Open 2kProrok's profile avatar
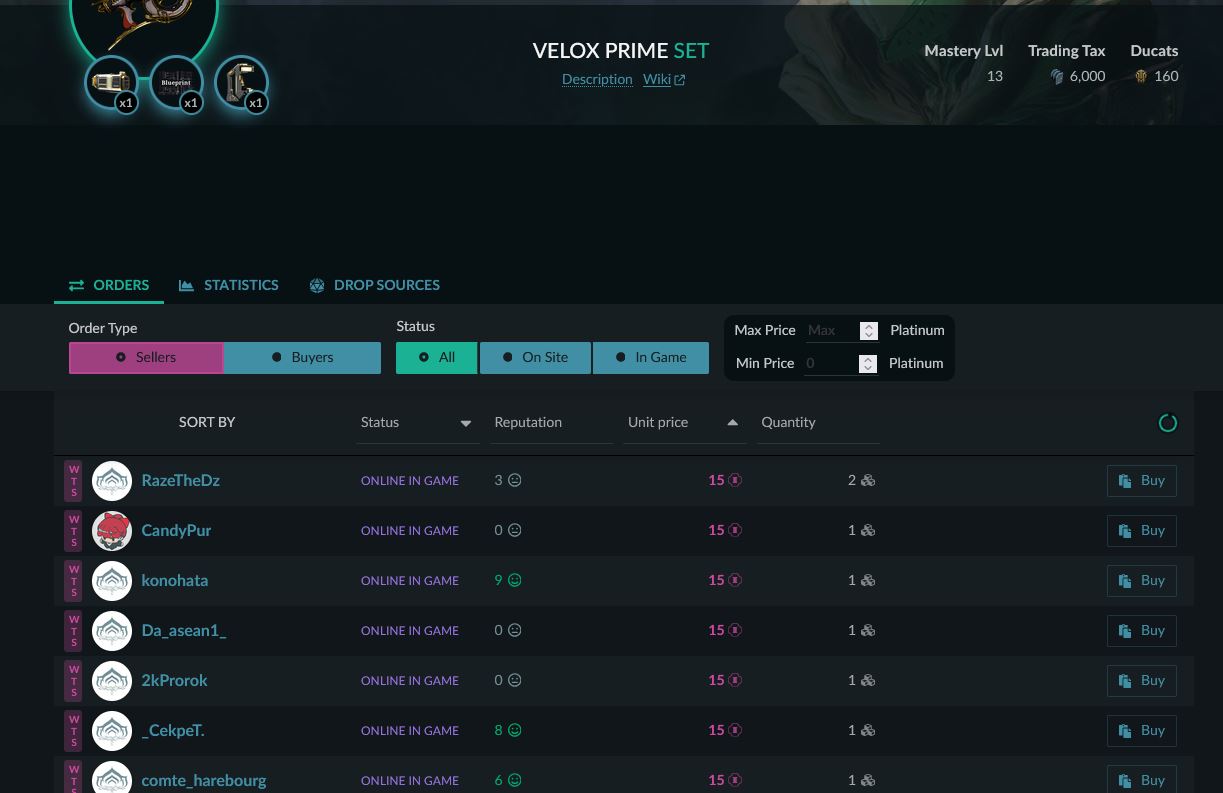Image resolution: width=1223 pixels, height=793 pixels. click(112, 681)
